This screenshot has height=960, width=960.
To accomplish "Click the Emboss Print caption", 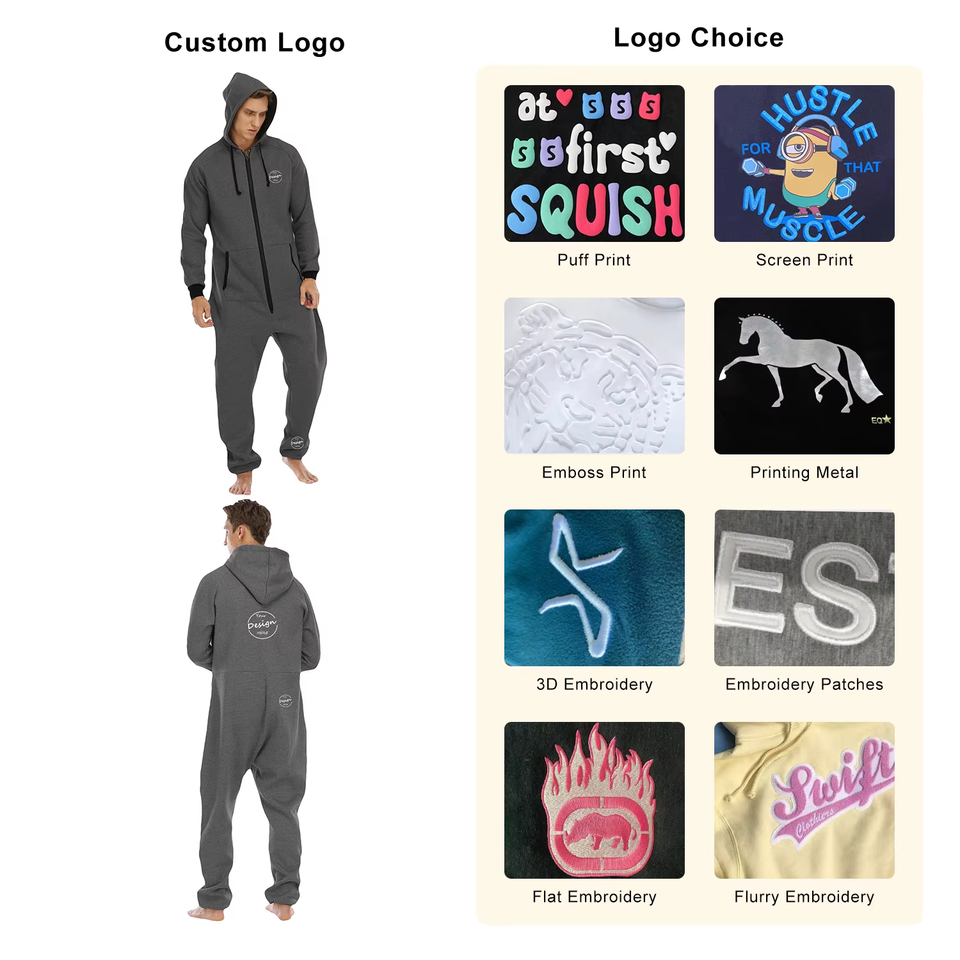I will [594, 473].
